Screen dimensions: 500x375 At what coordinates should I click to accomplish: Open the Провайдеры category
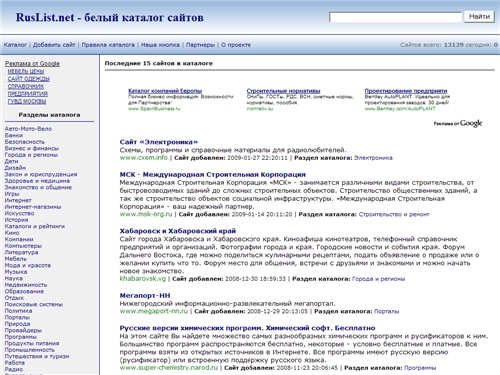(x=23, y=330)
